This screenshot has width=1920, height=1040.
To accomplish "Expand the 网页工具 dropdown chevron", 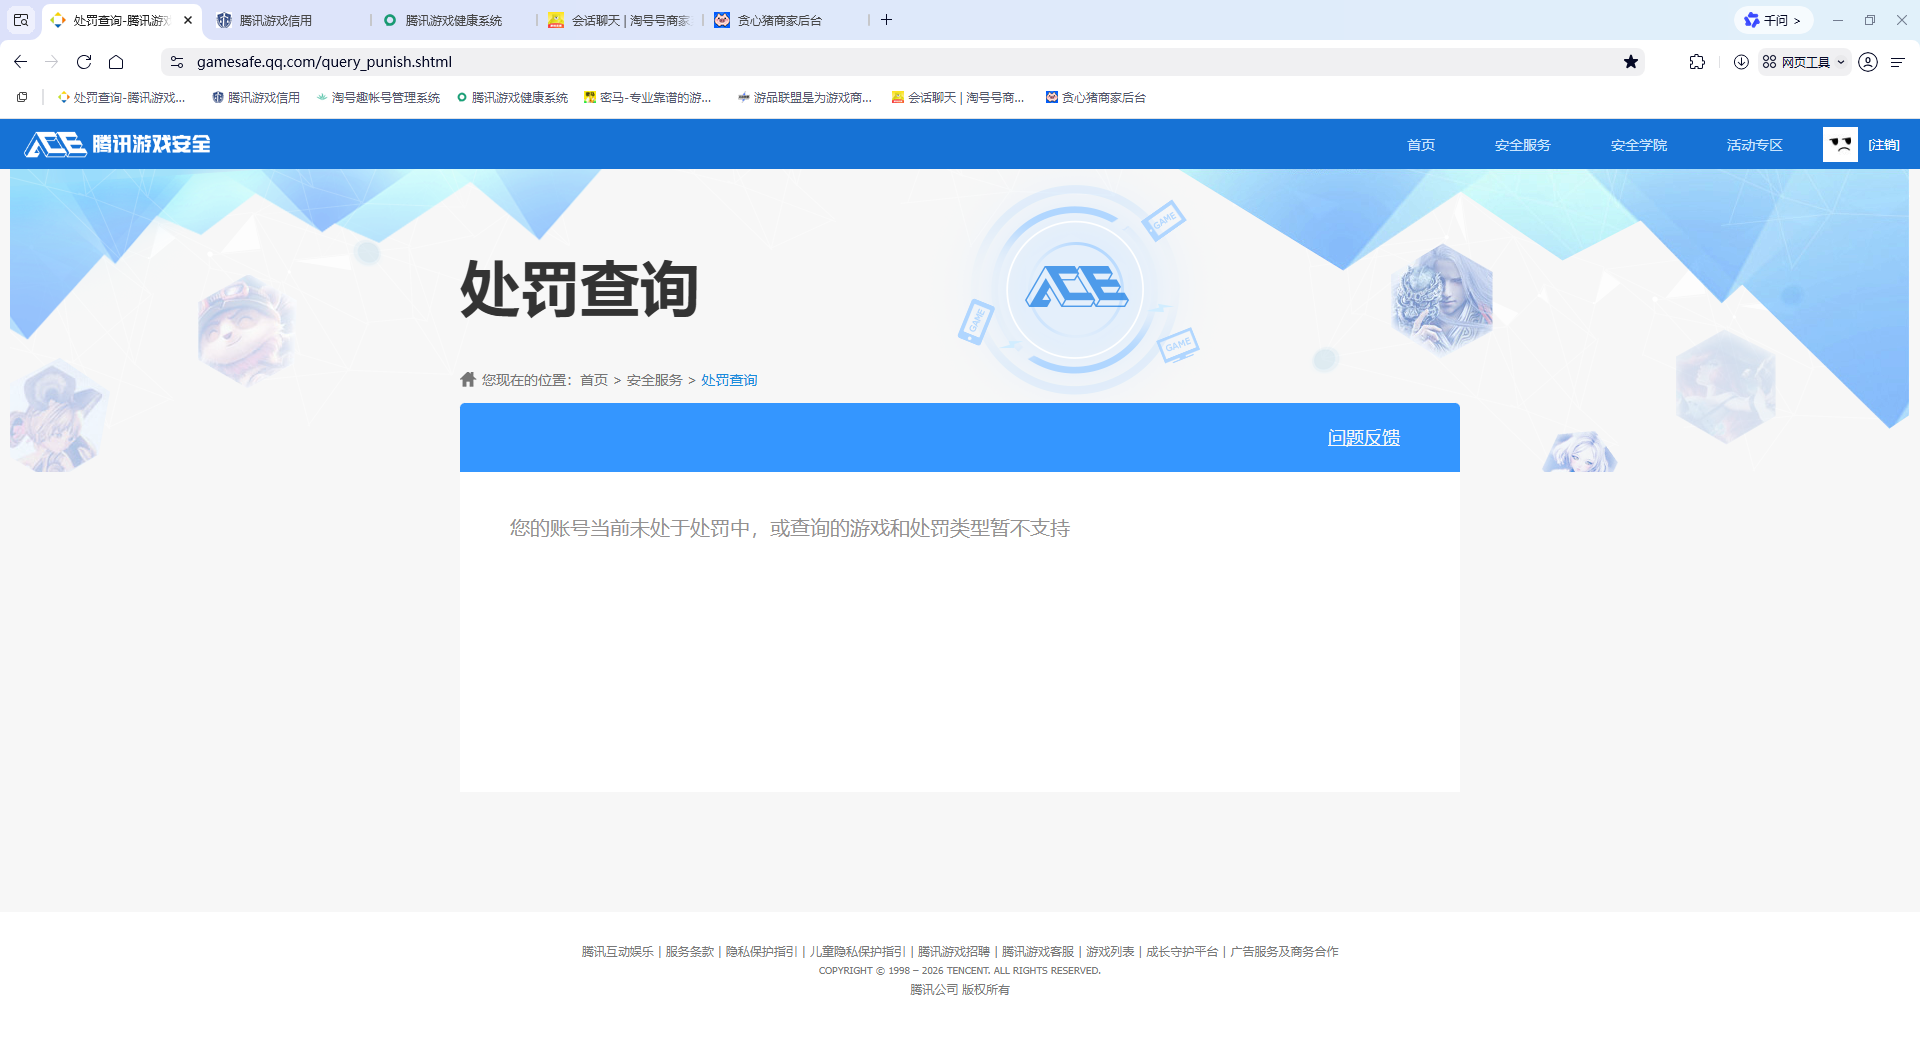I will coord(1841,61).
